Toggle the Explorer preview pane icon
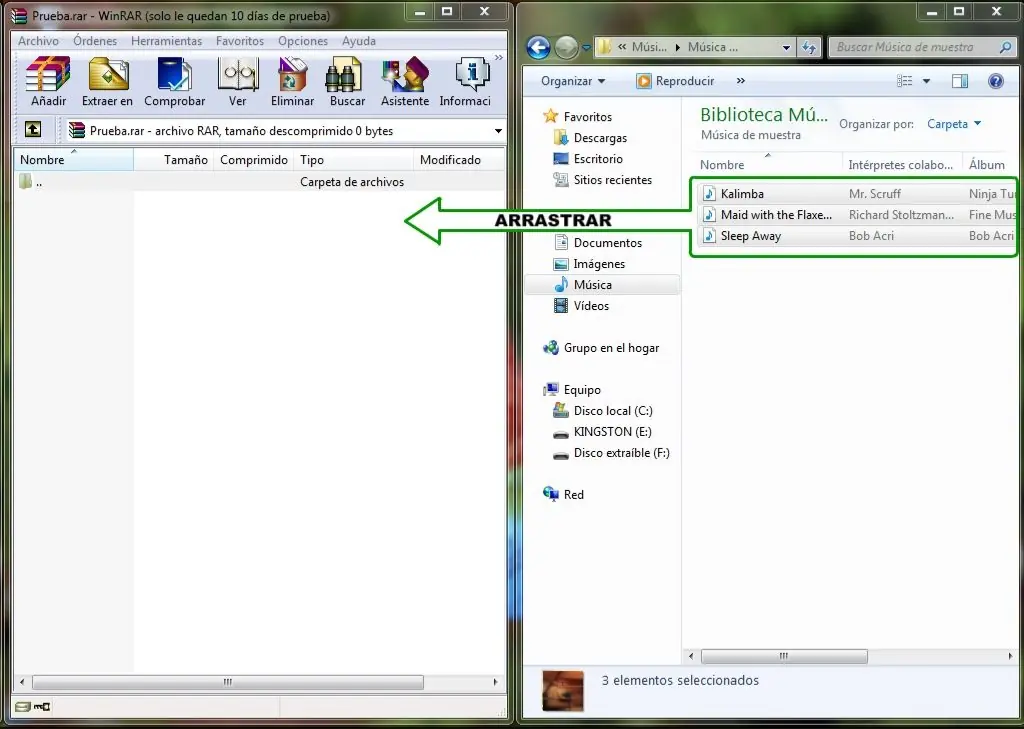 (960, 81)
